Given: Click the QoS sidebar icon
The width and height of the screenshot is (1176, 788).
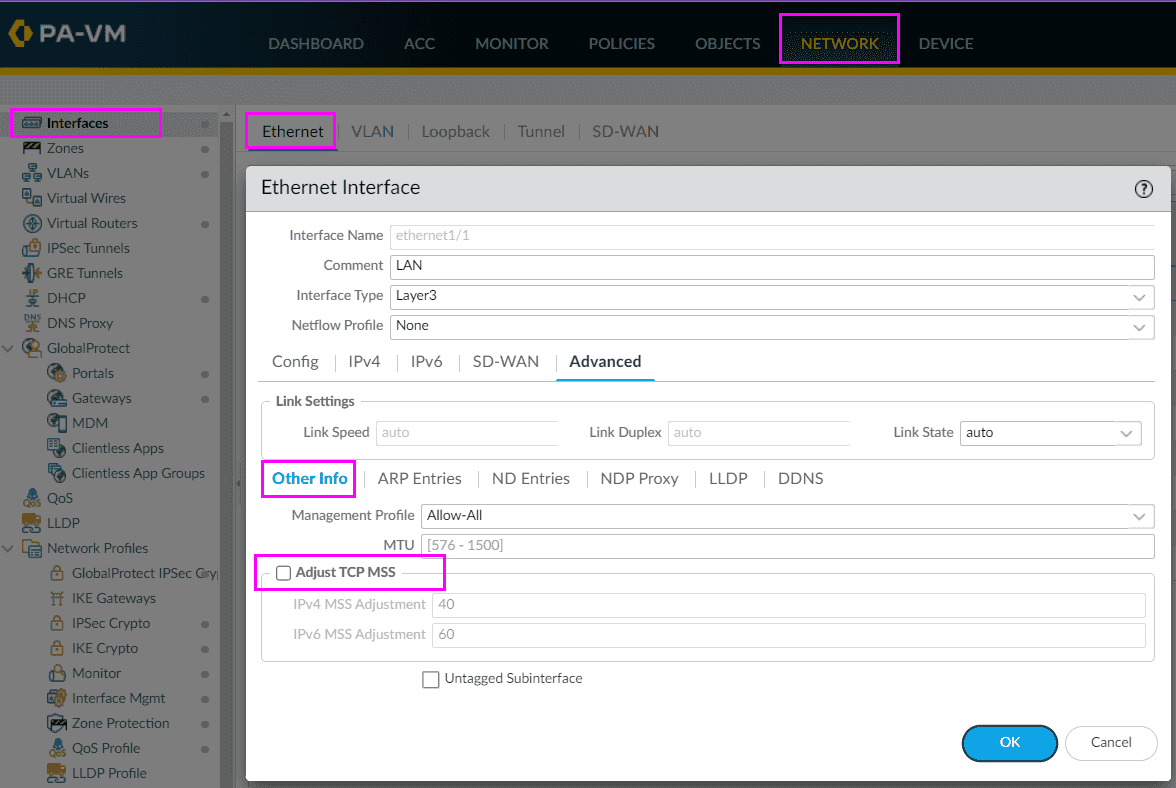Looking at the screenshot, I should [x=31, y=498].
